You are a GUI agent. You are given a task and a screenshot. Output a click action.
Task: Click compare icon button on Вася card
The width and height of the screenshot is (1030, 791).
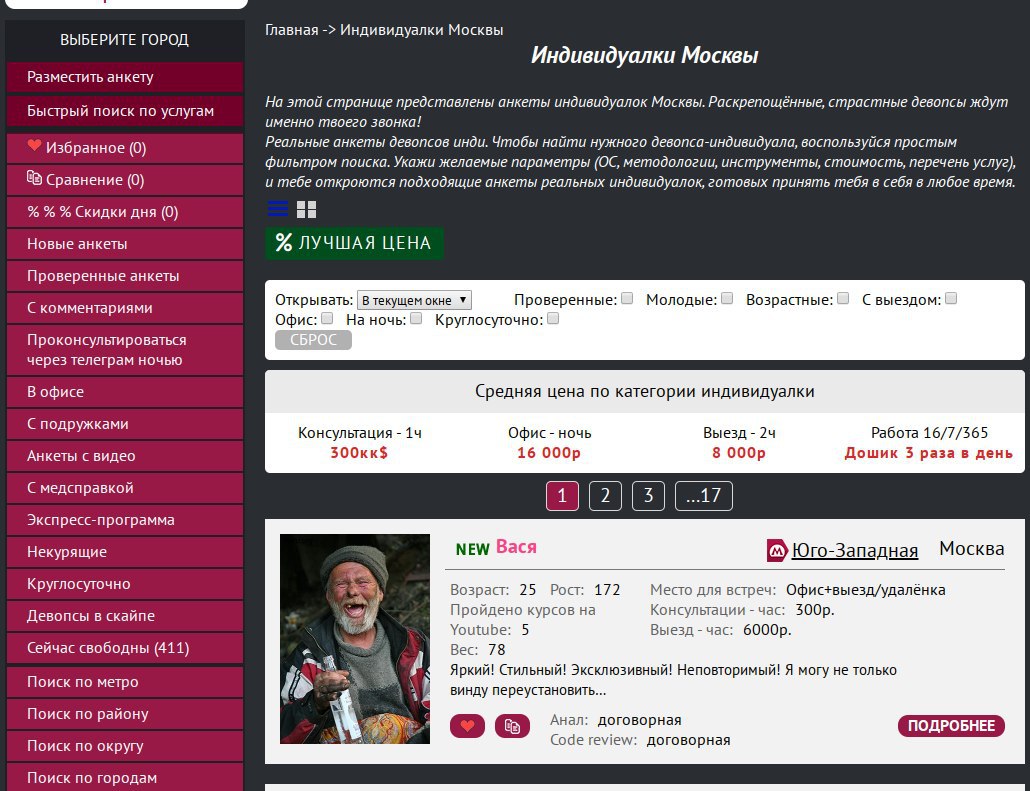point(512,726)
